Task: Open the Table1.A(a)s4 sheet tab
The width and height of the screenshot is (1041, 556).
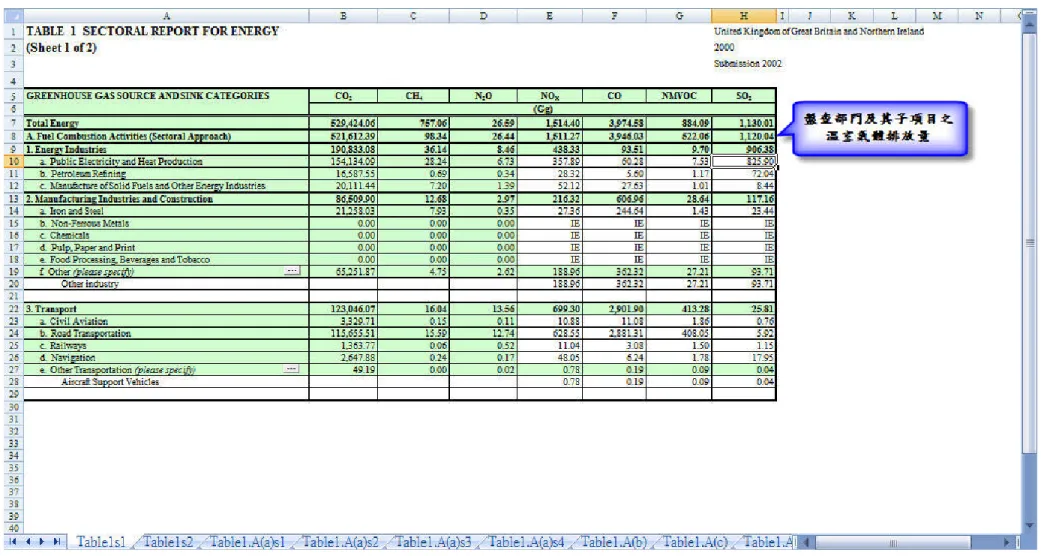Action: (x=526, y=542)
